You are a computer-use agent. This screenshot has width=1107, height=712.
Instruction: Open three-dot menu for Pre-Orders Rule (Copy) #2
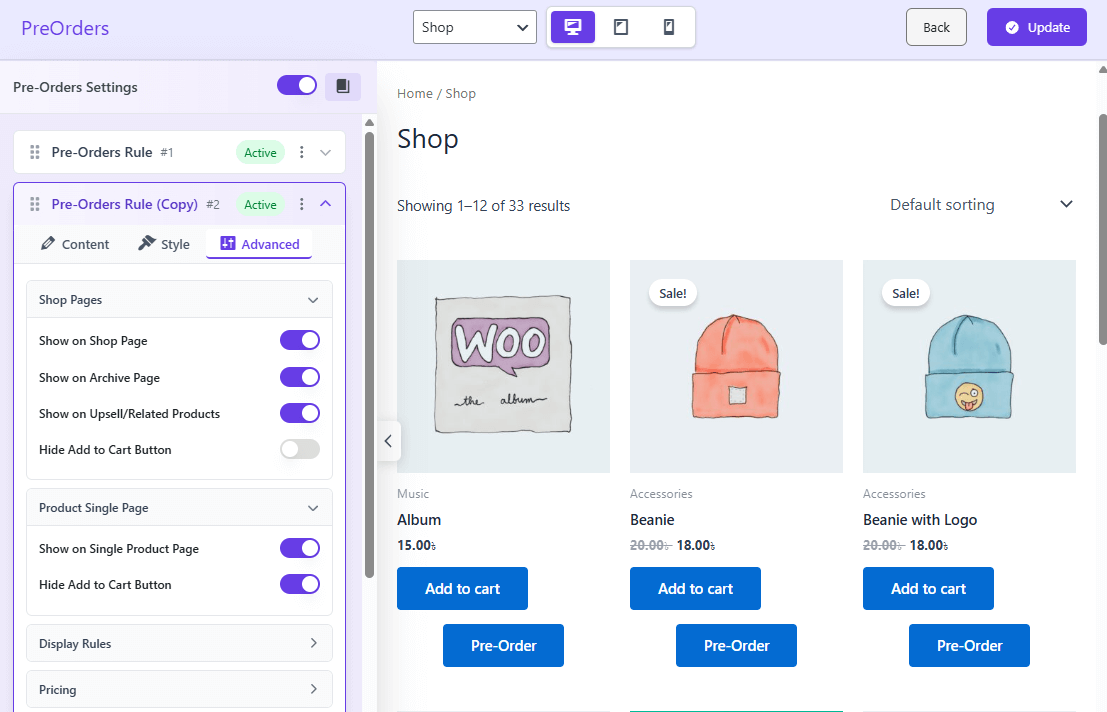click(301, 204)
